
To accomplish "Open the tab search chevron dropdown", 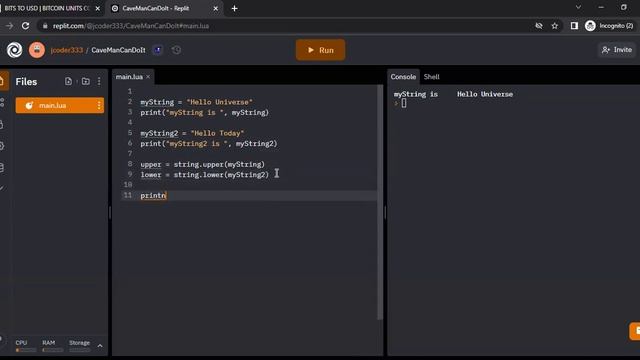I will pyautogui.click(x=578, y=7).
